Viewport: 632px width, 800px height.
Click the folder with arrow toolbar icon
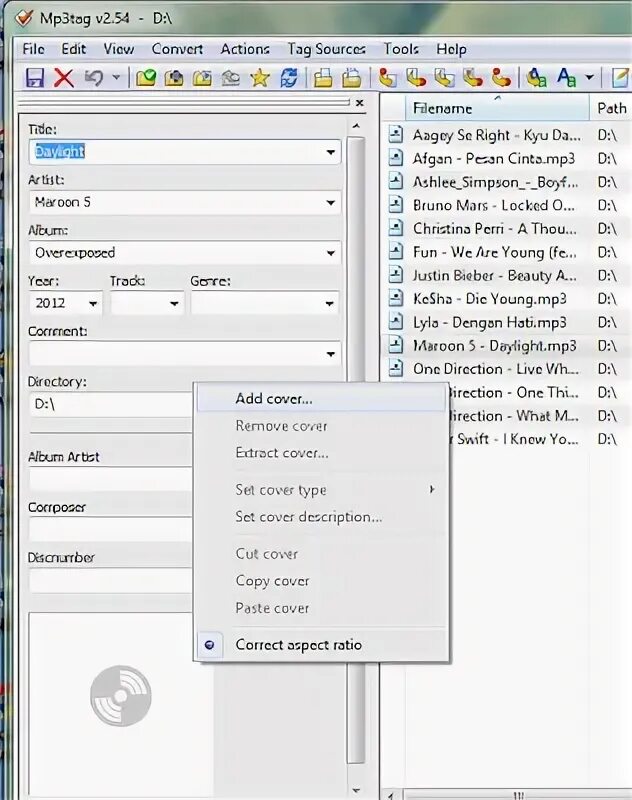(x=203, y=78)
